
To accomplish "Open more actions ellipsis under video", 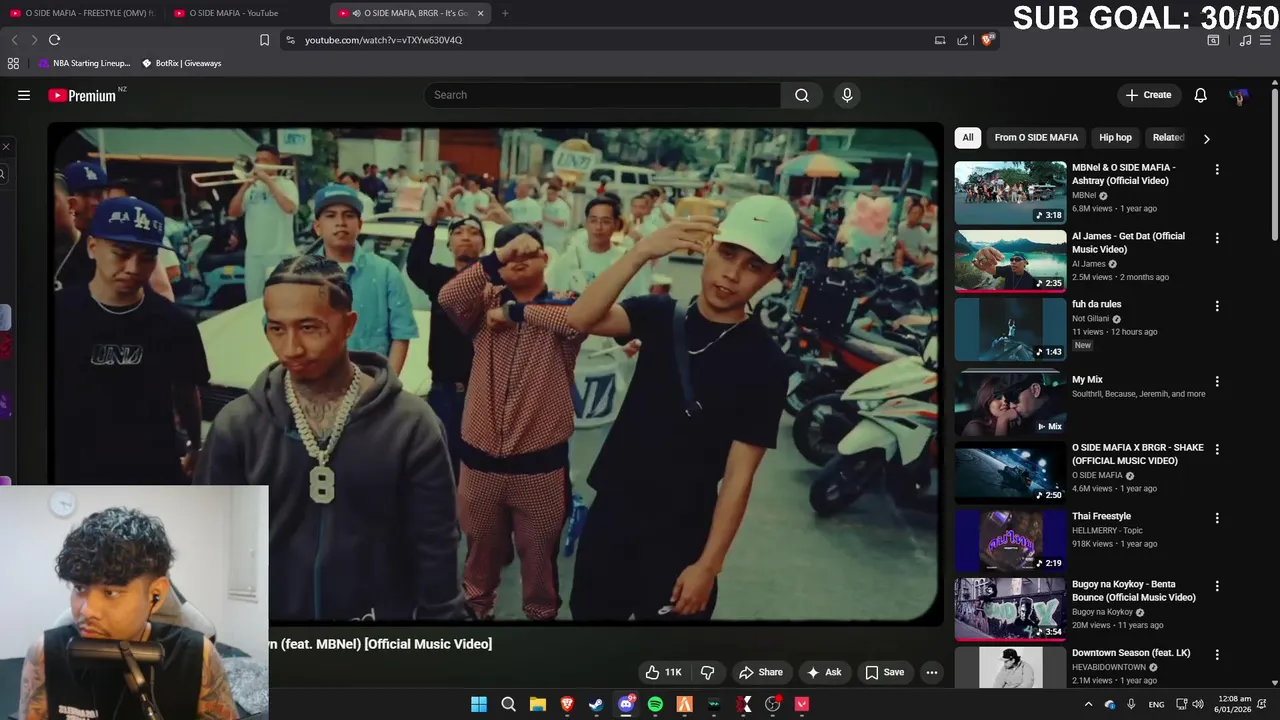I will tap(932, 672).
